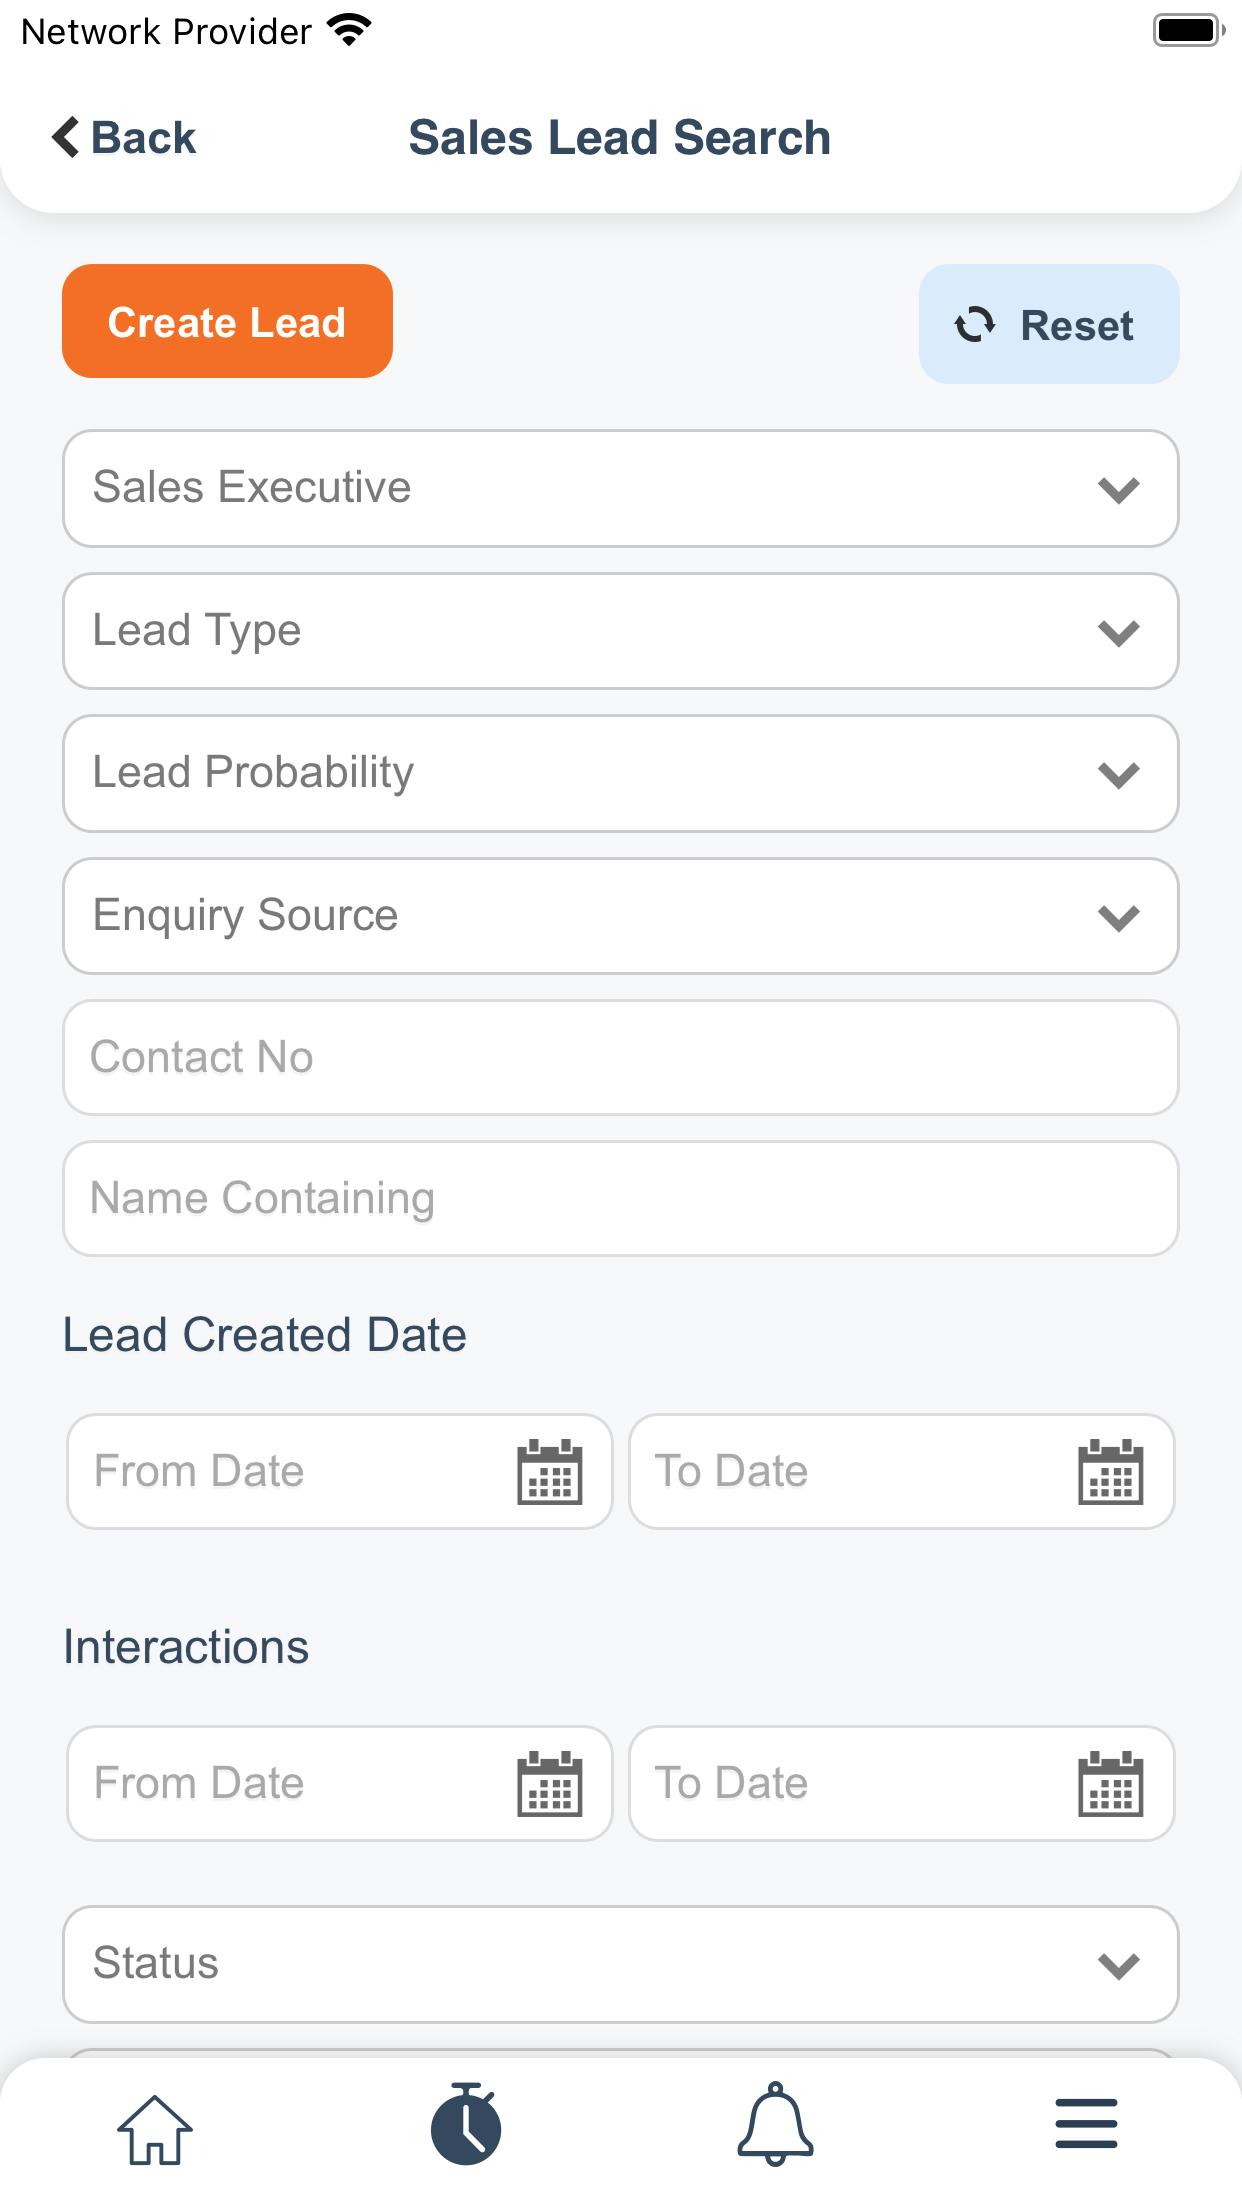Open calendar for Lead Created From Date
Screen dimensions: 1242x2208
click(x=549, y=1472)
